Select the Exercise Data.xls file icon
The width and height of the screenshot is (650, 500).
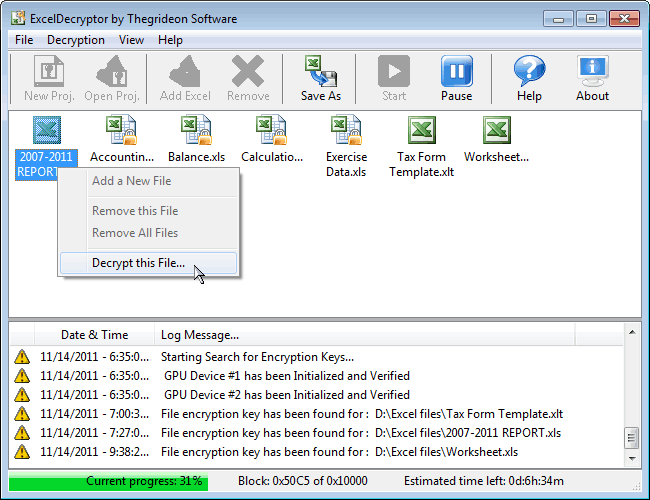[347, 130]
